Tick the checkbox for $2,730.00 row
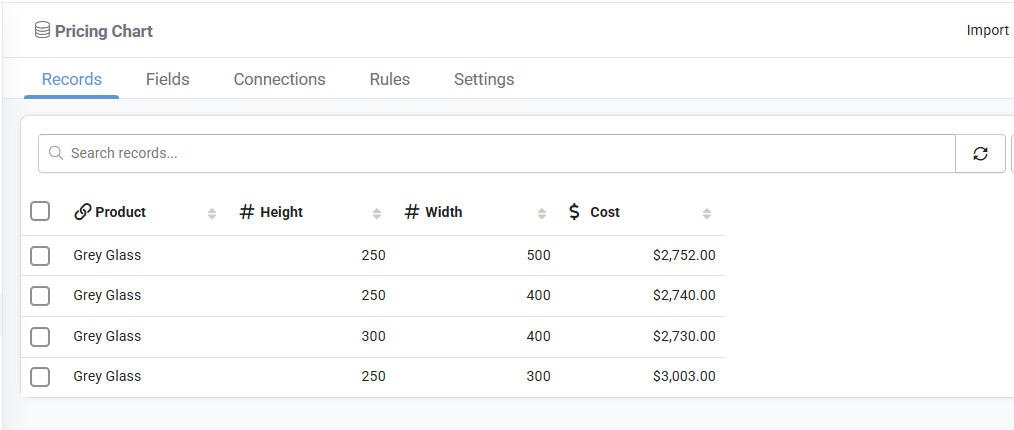This screenshot has width=1014, height=430. pos(40,336)
